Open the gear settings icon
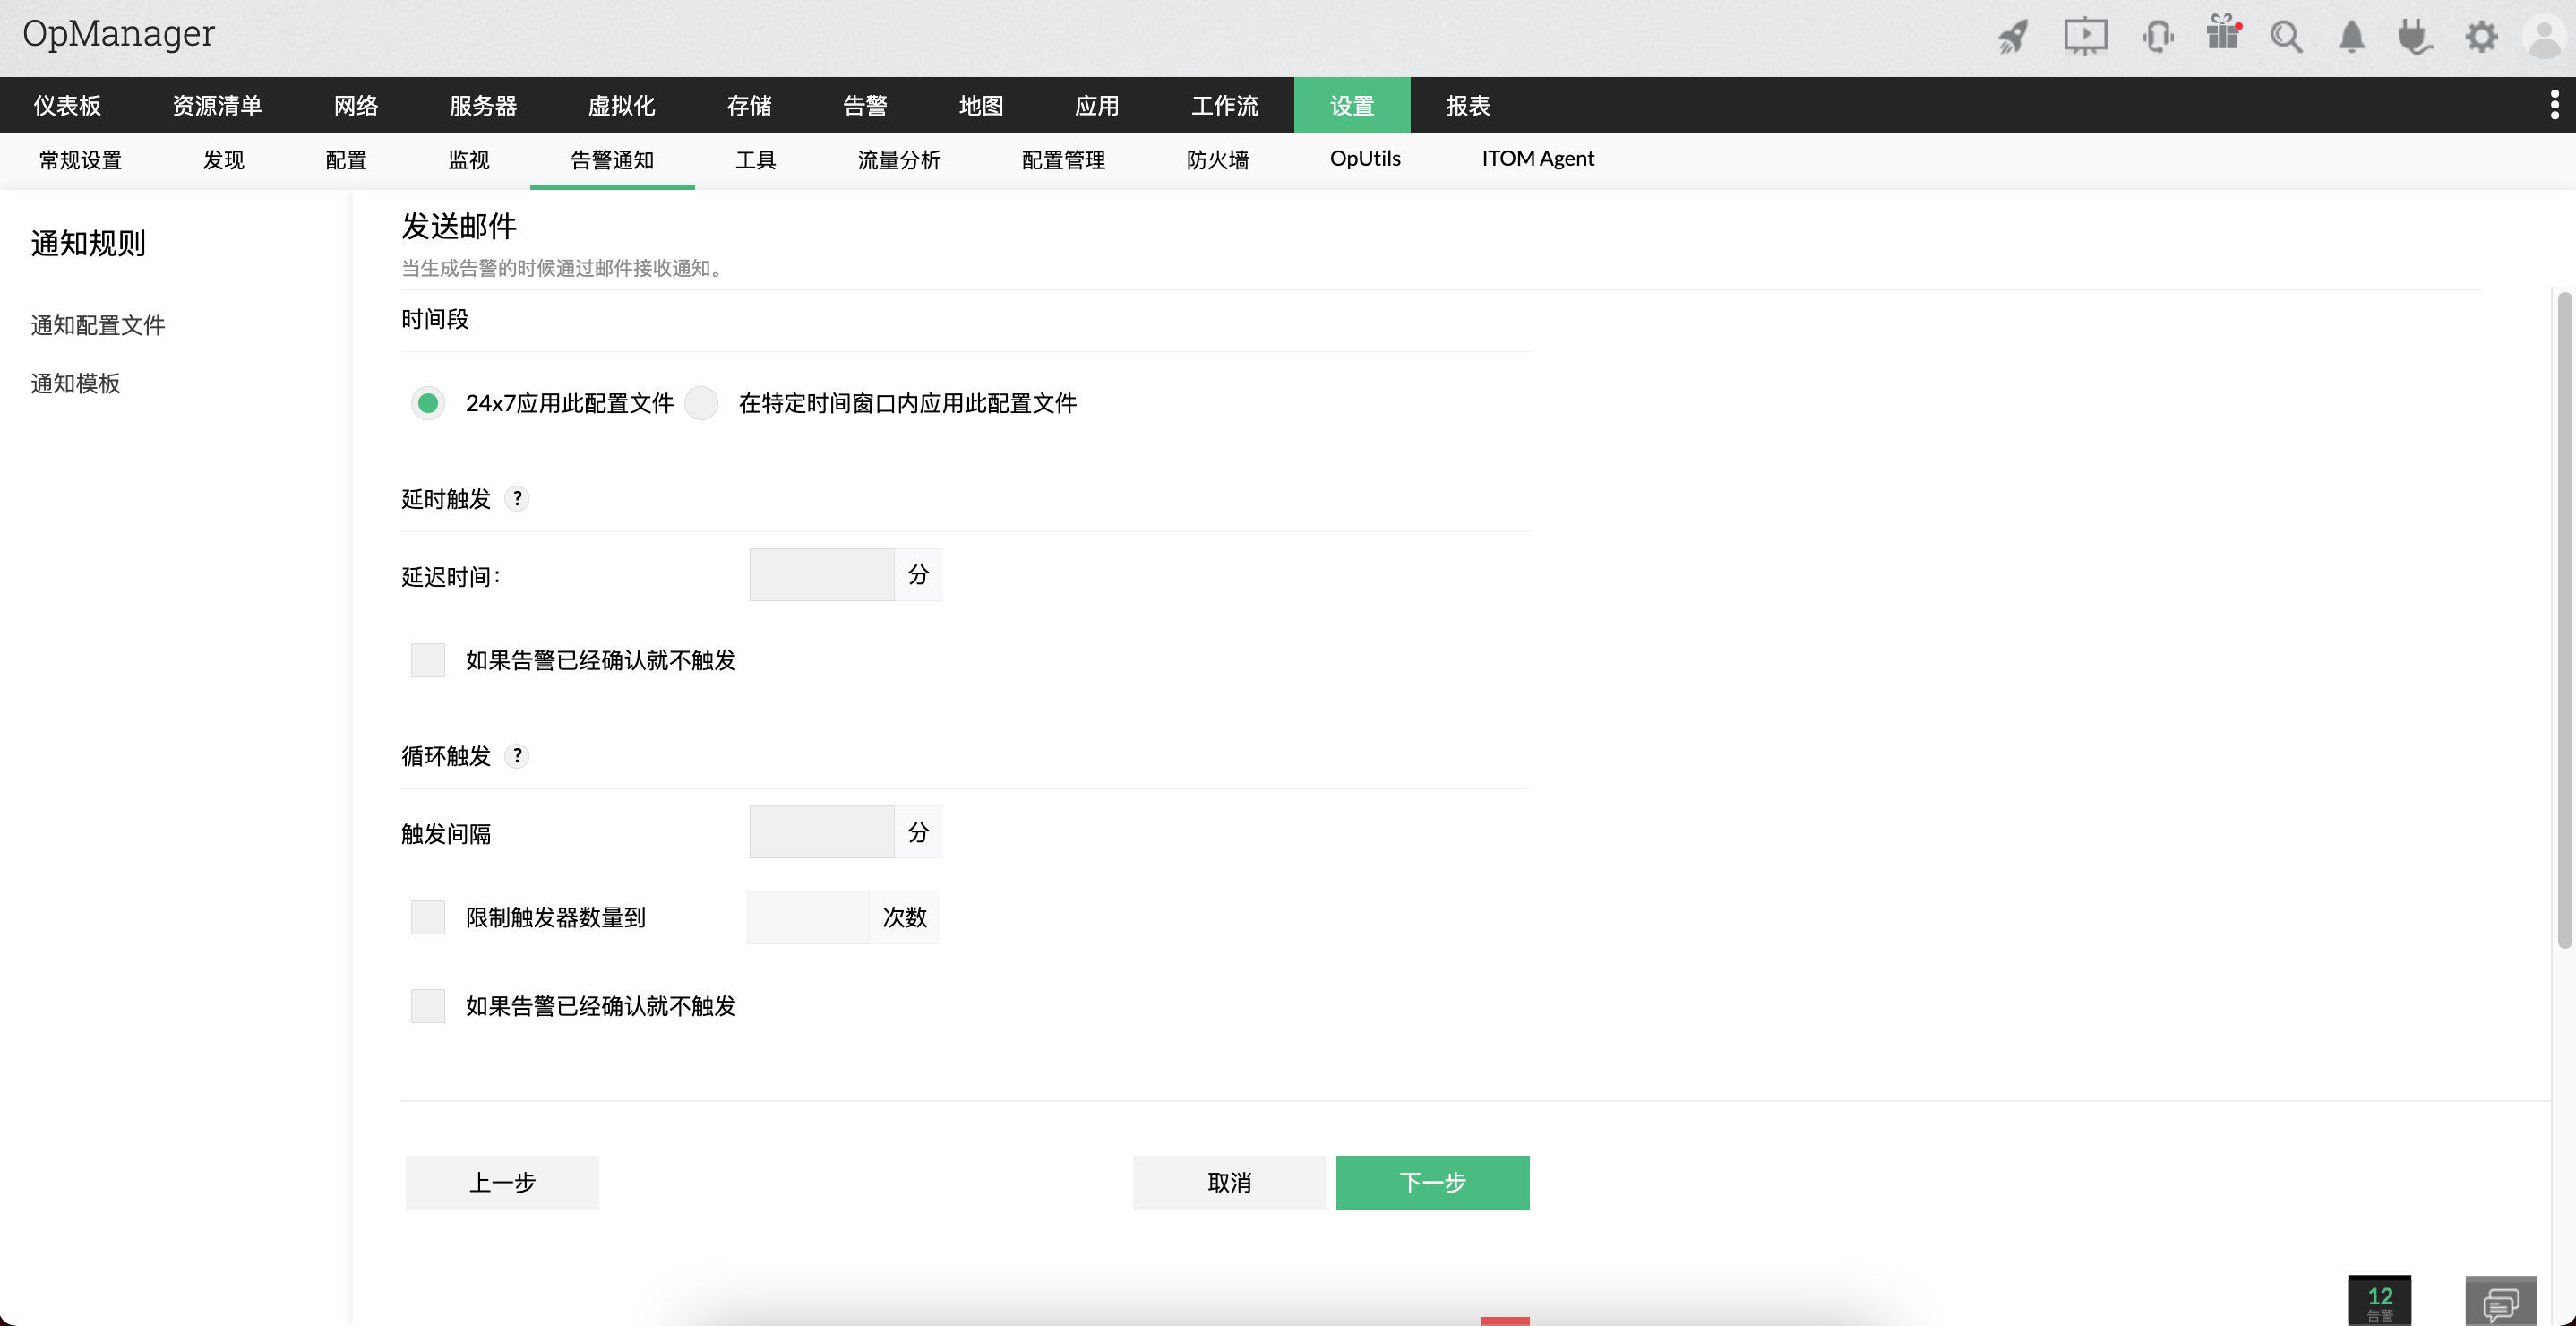 coord(2481,37)
